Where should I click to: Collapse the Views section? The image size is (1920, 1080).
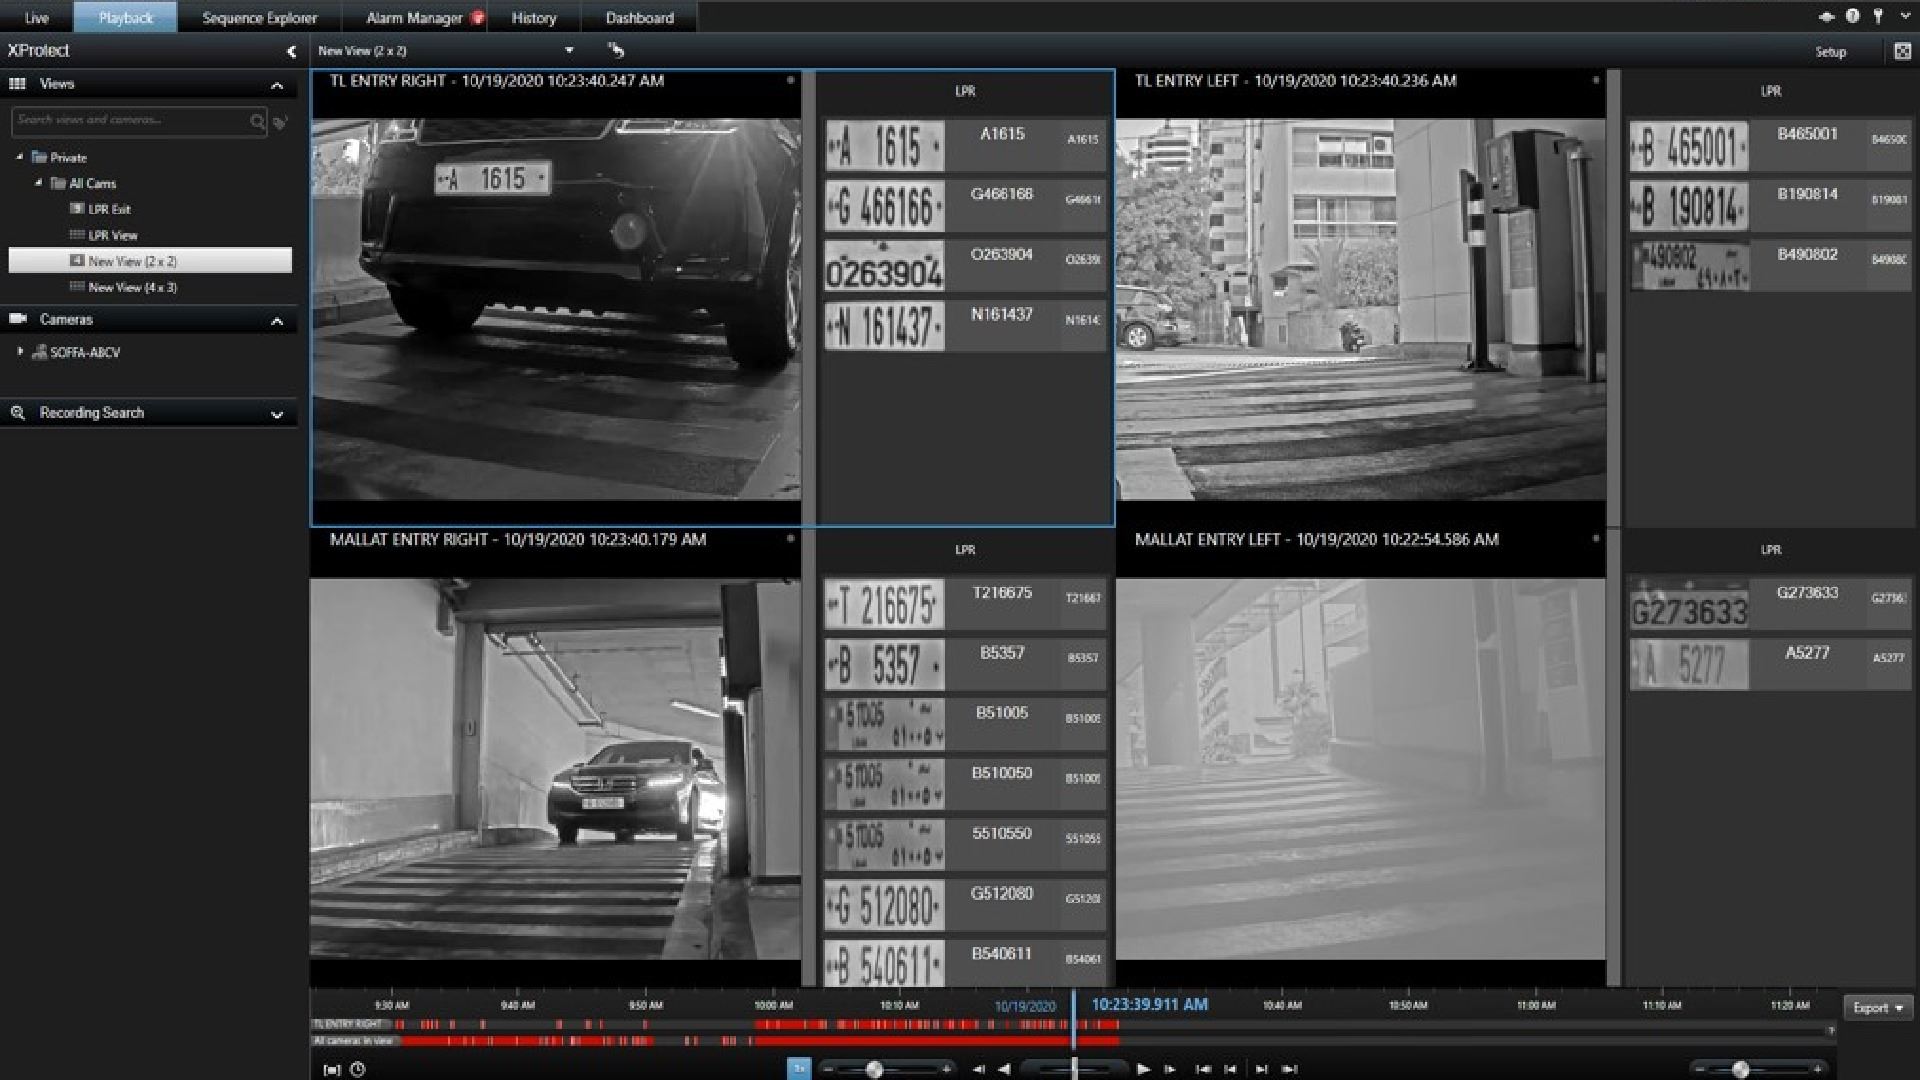tap(277, 85)
